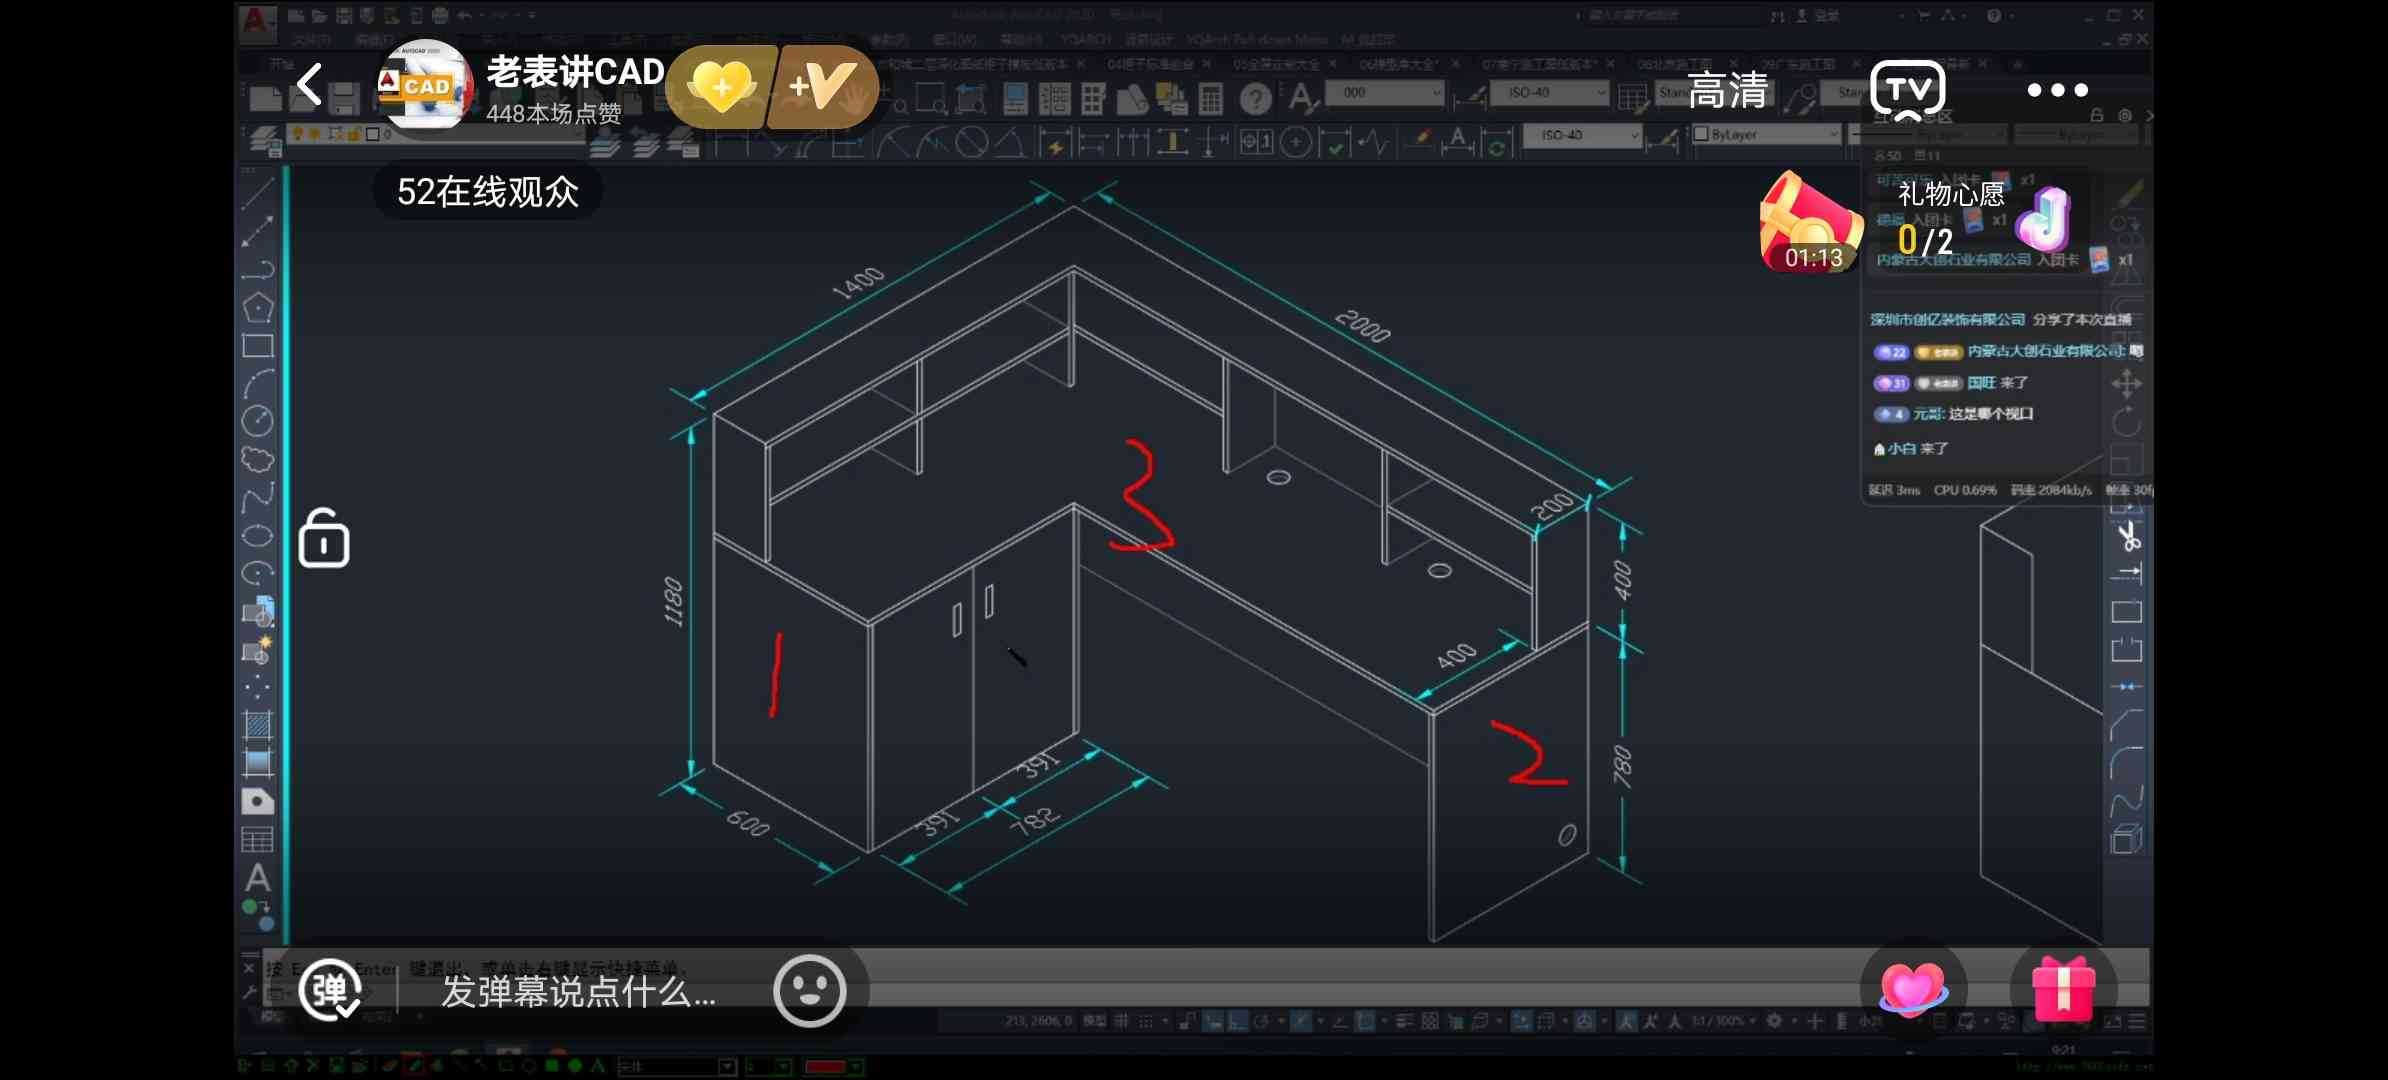Screen dimensions: 2388x1080
Task: Open the upper ISO-40 dimension style dropdown
Action: point(1550,93)
